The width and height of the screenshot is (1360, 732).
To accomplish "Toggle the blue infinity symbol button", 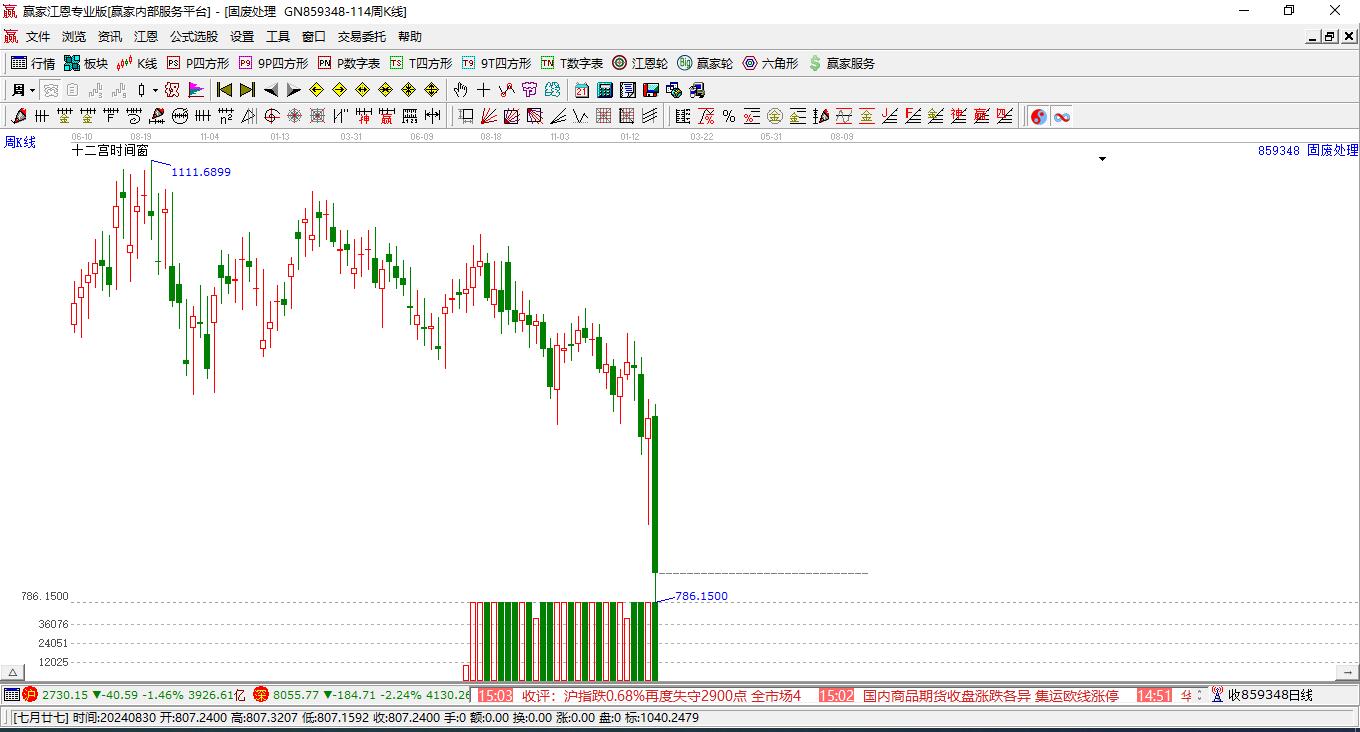I will 1061,116.
